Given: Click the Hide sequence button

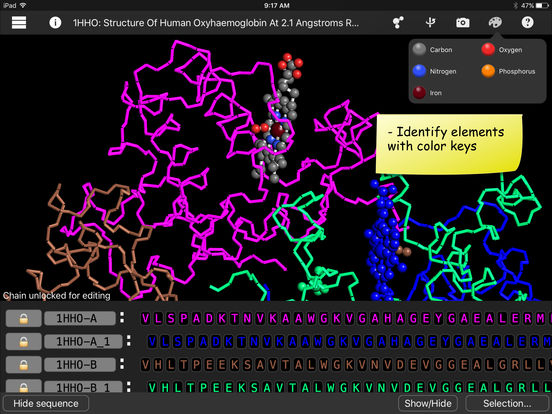Looking at the screenshot, I should (x=46, y=403).
